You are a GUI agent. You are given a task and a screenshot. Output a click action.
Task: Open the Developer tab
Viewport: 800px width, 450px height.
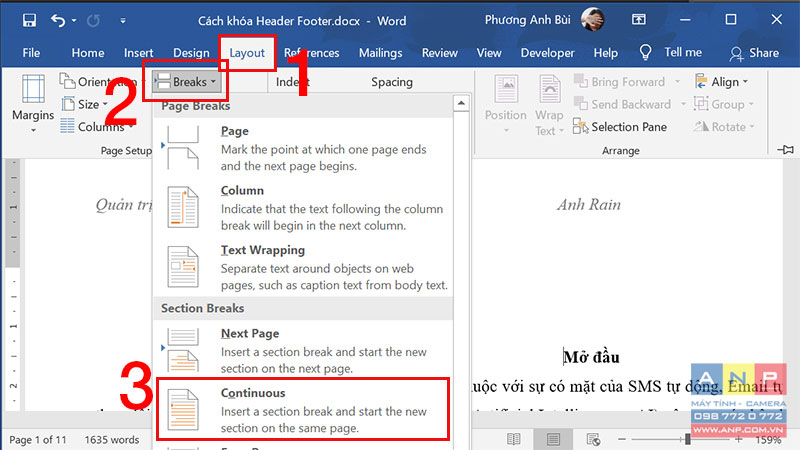547,53
